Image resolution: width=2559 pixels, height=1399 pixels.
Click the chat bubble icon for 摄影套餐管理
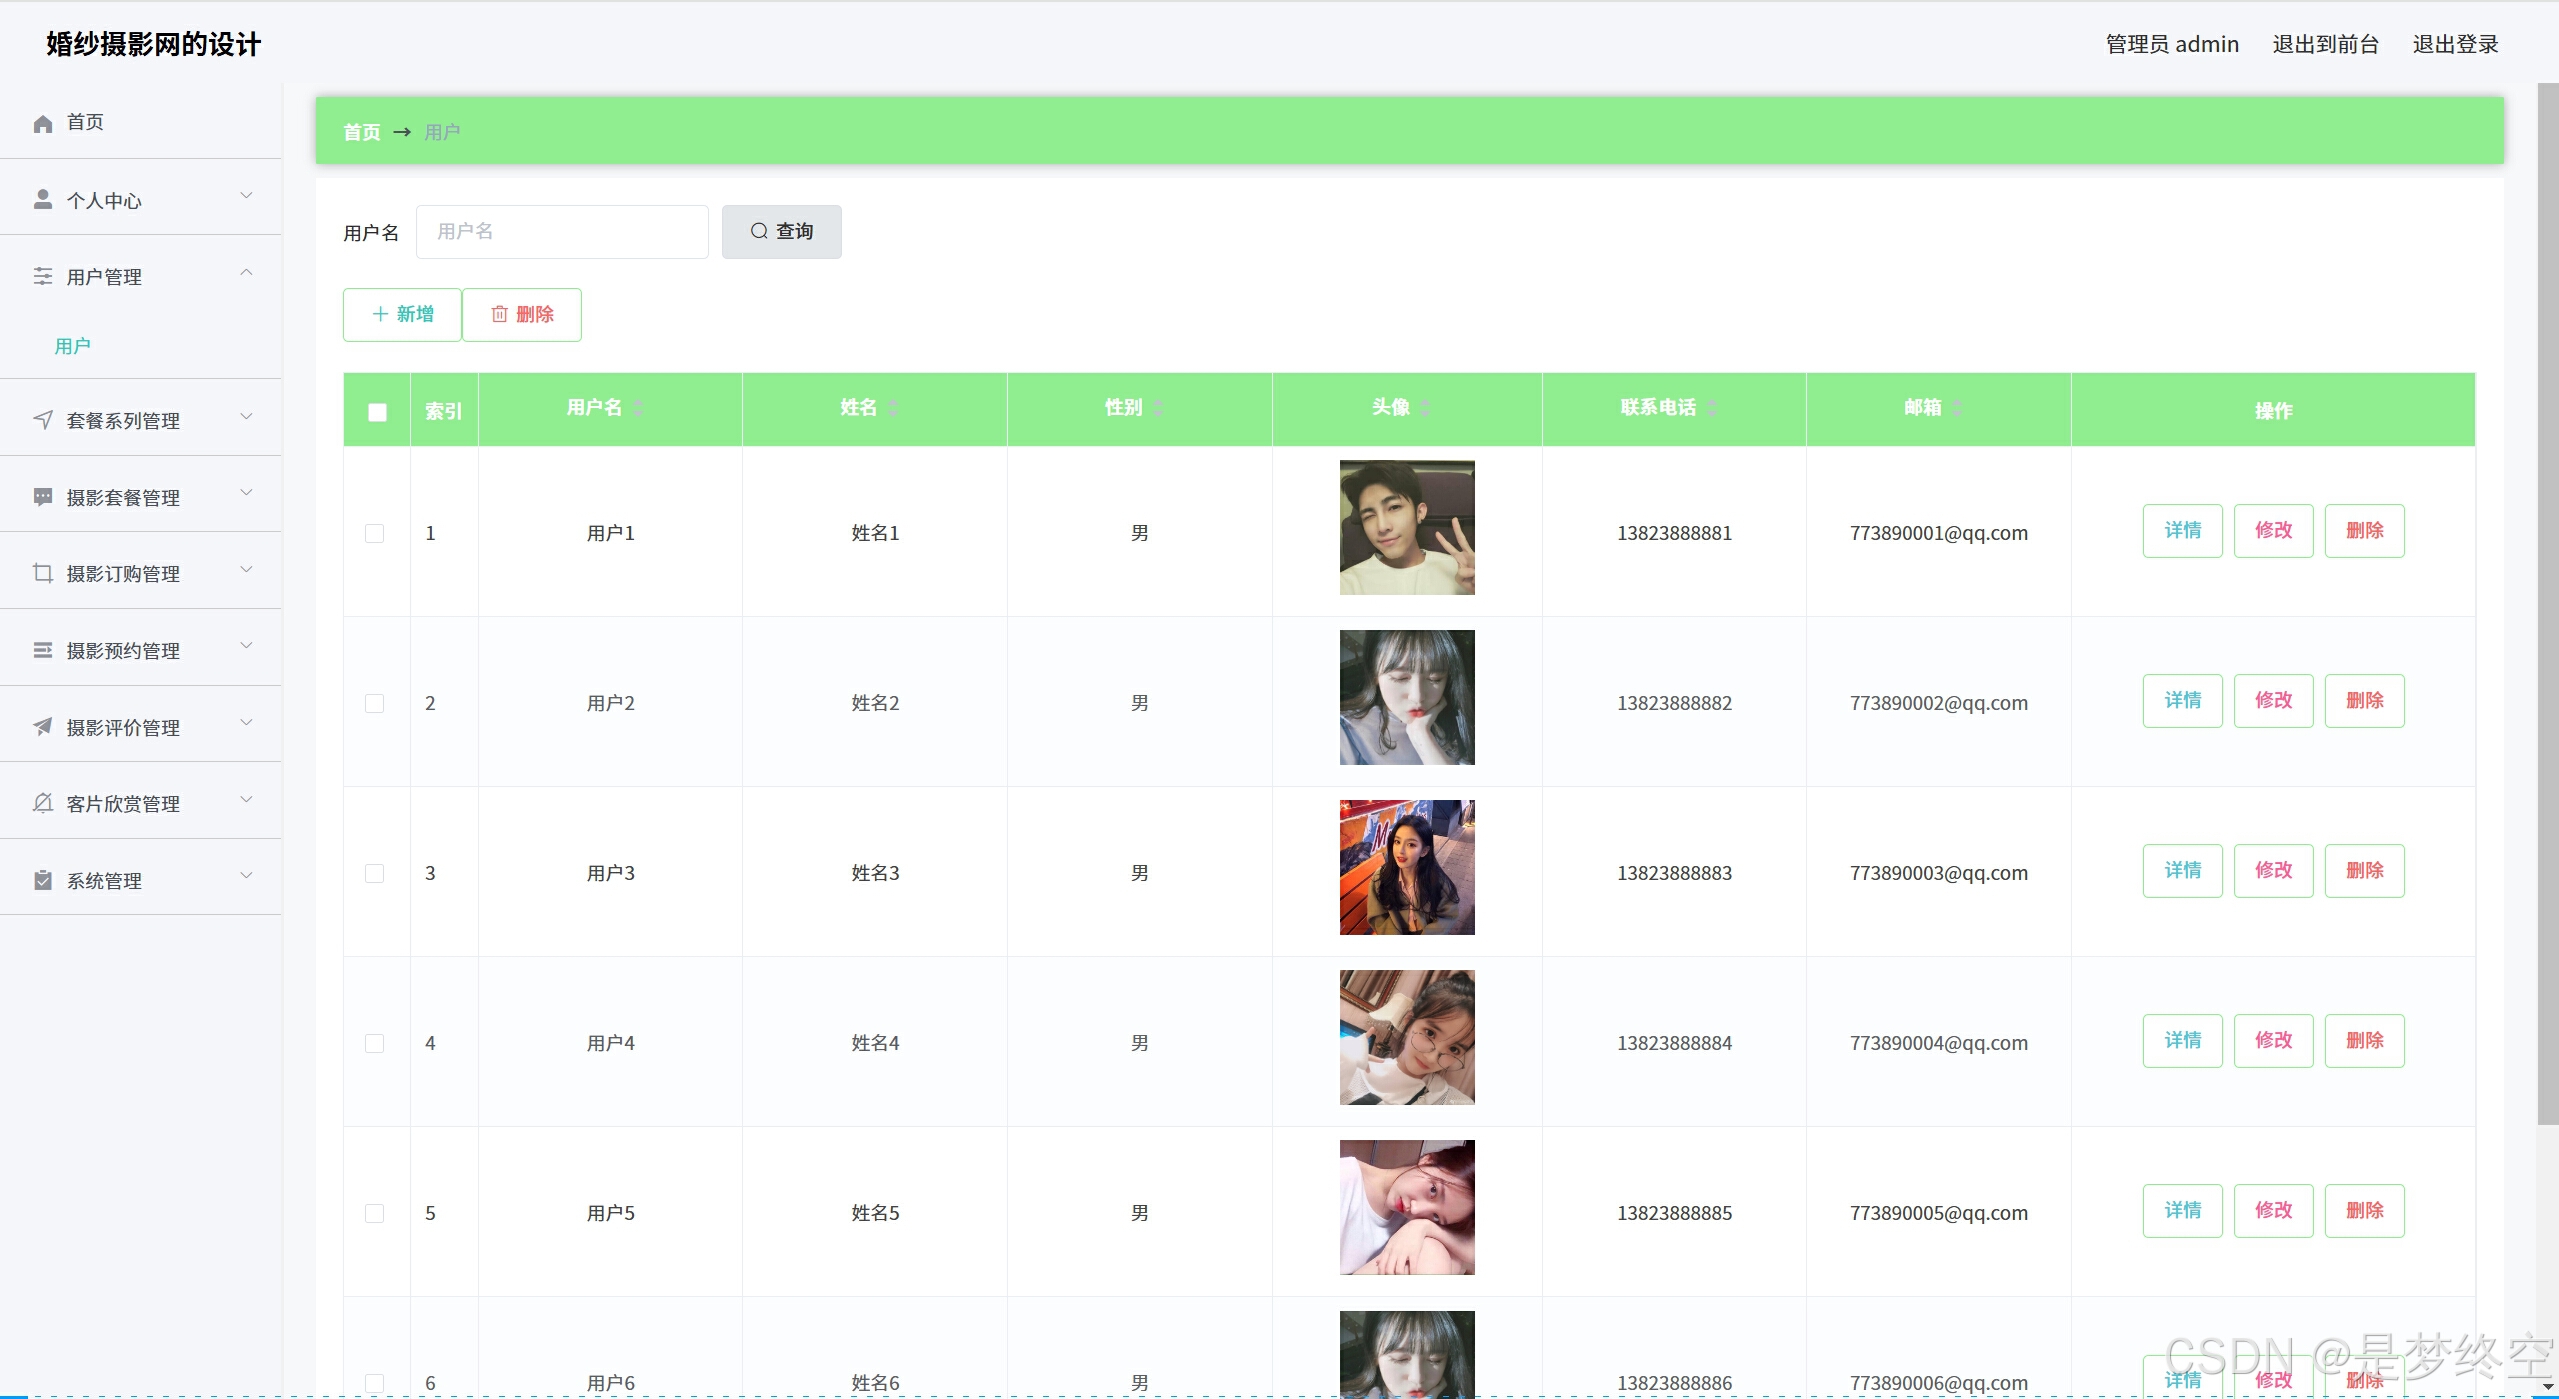coord(42,497)
